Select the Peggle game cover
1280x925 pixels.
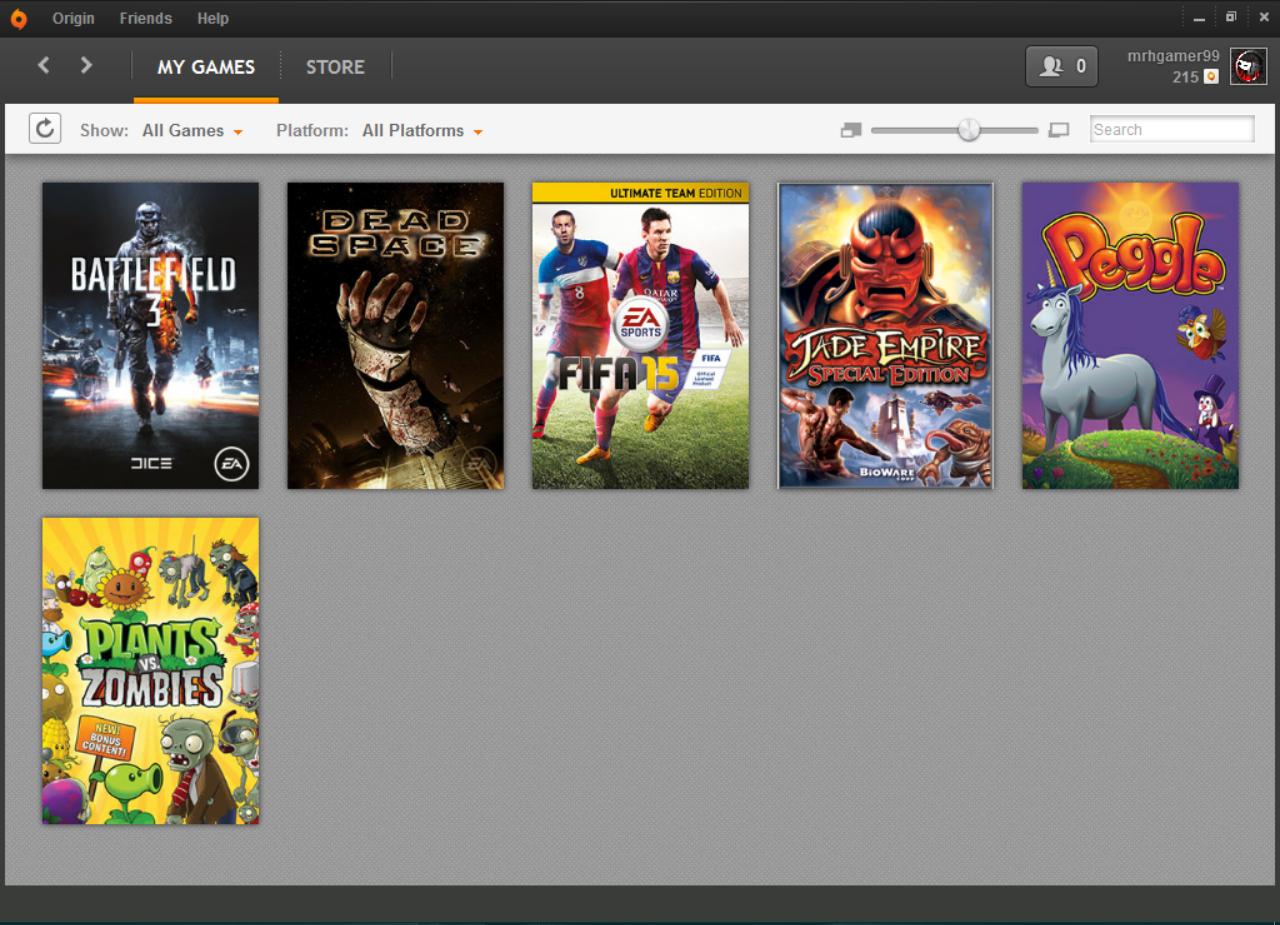[x=1131, y=336]
